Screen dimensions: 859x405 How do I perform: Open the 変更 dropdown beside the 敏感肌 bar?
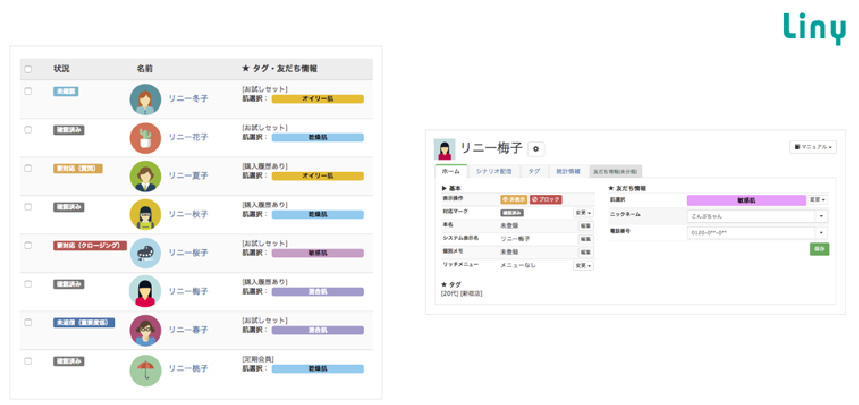[x=818, y=201]
